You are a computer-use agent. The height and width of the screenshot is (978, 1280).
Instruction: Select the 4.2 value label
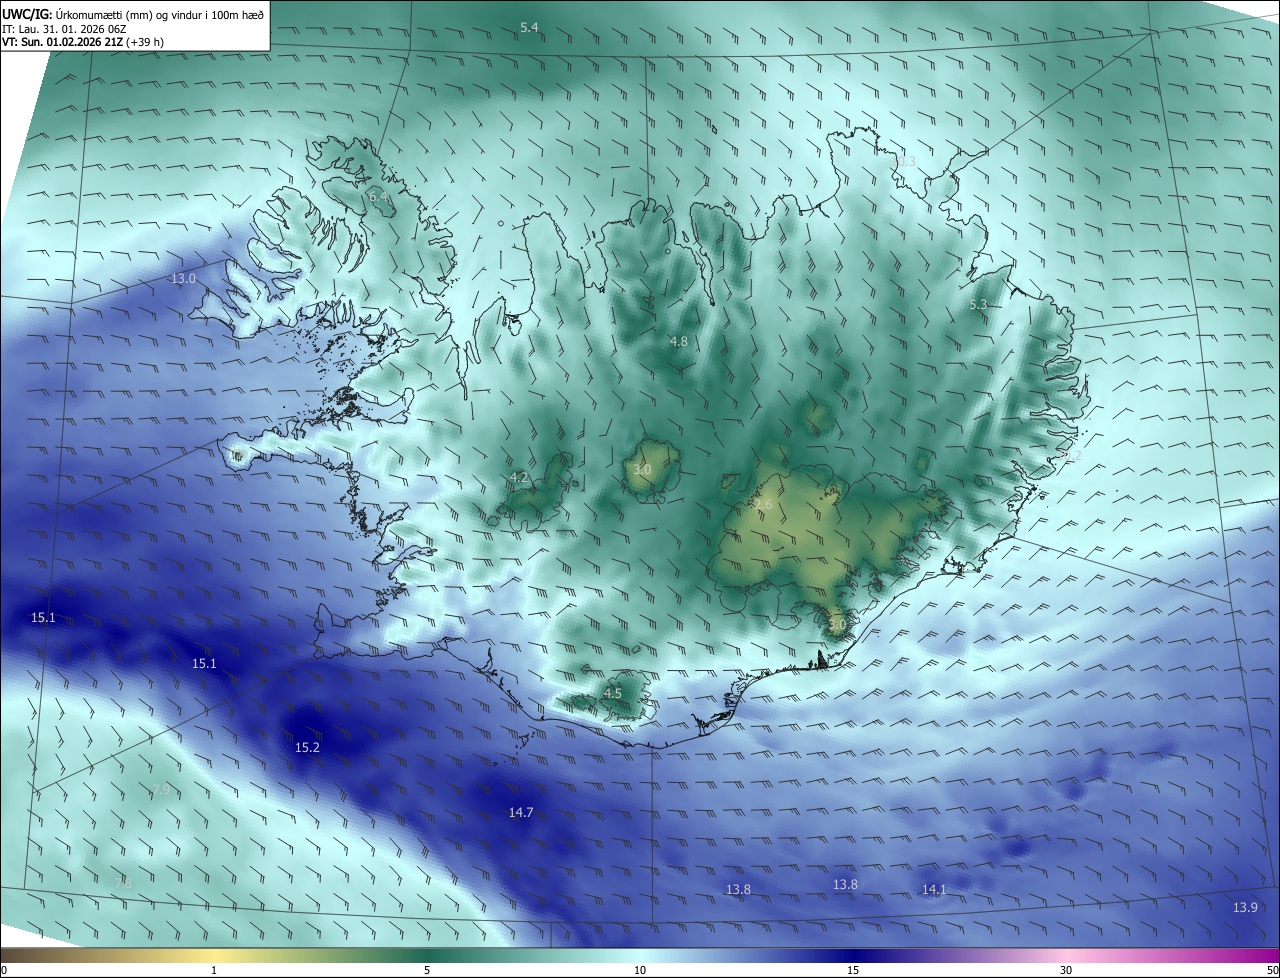(x=518, y=477)
